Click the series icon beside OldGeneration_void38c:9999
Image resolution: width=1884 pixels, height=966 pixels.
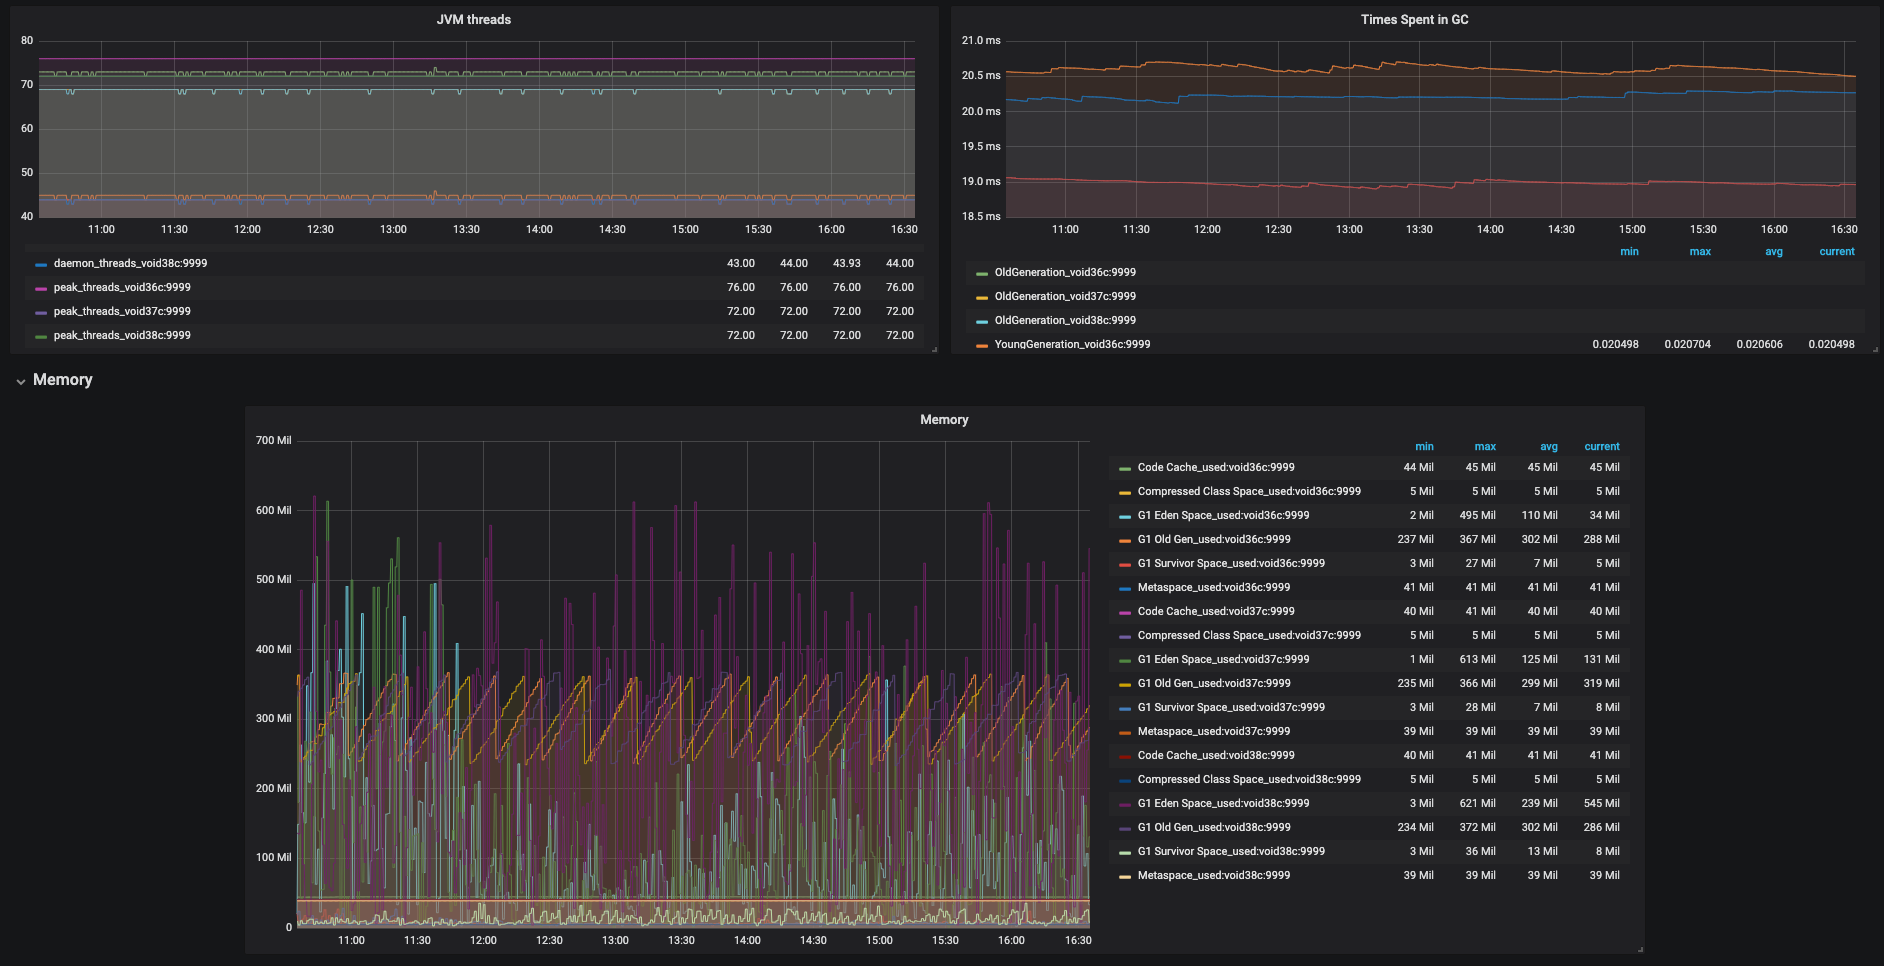tap(981, 320)
